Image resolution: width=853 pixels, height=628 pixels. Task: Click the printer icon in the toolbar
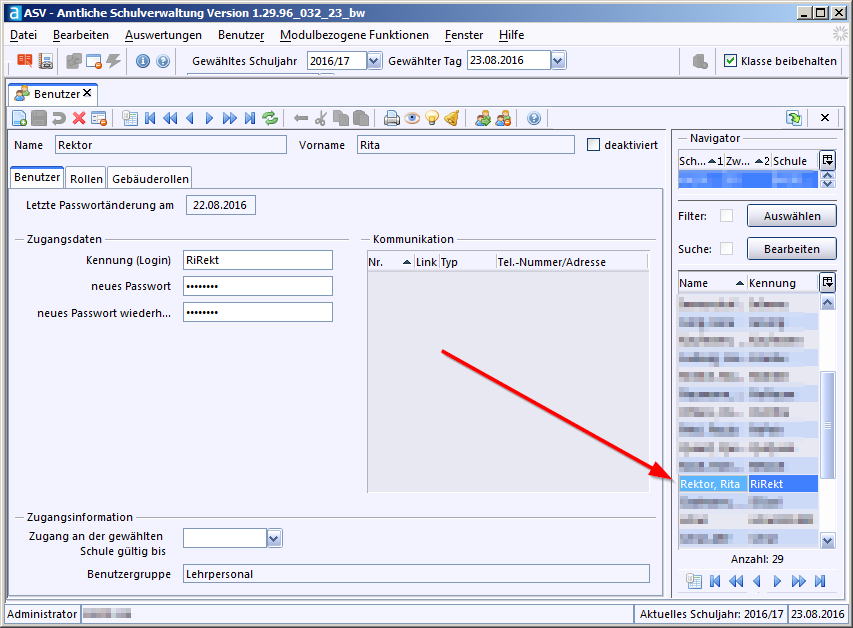pyautogui.click(x=392, y=118)
